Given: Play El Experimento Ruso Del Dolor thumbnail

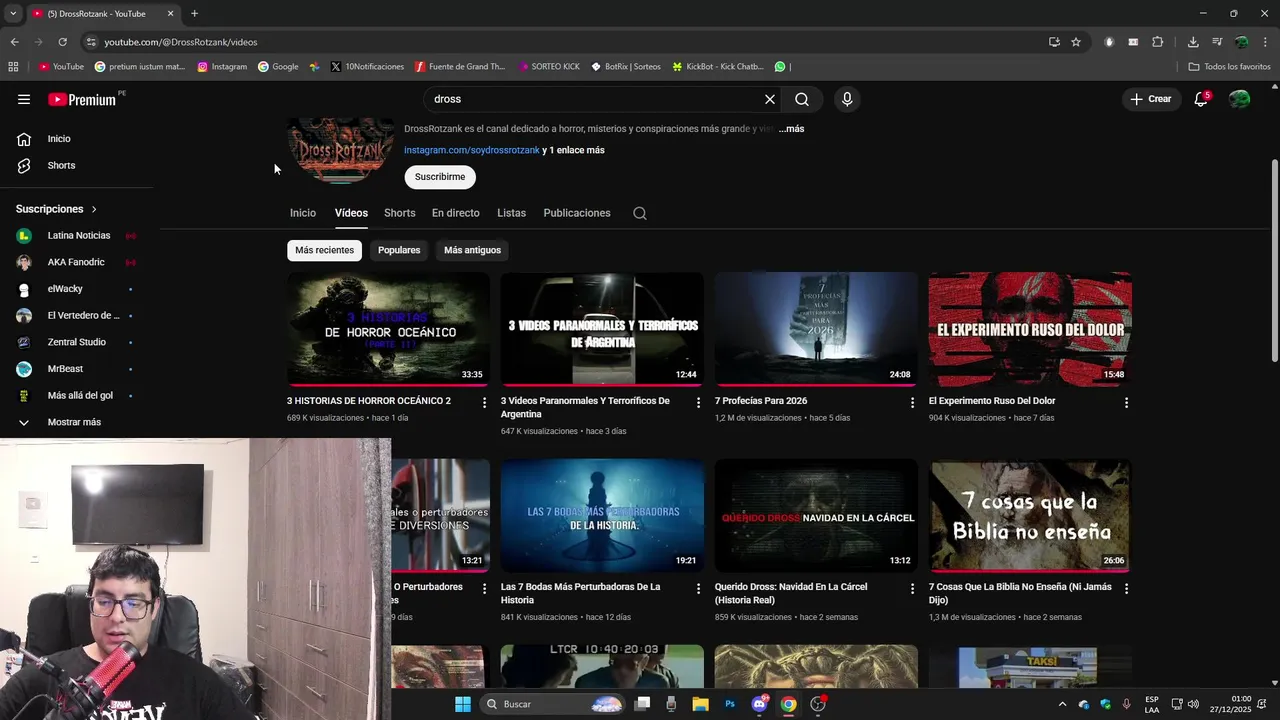Looking at the screenshot, I should click(1030, 329).
